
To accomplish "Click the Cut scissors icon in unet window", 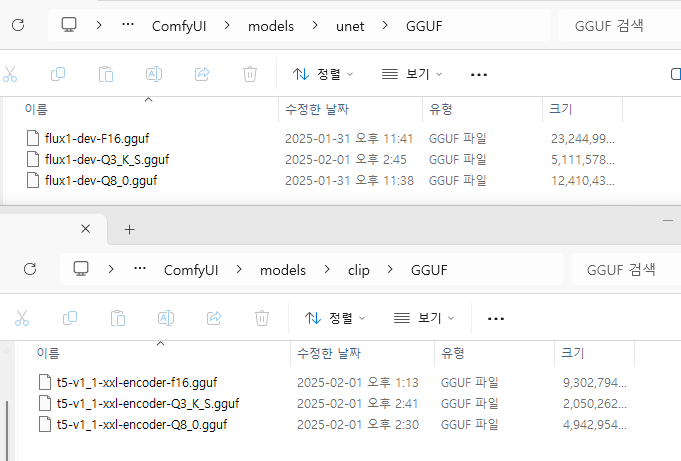I will point(10,74).
